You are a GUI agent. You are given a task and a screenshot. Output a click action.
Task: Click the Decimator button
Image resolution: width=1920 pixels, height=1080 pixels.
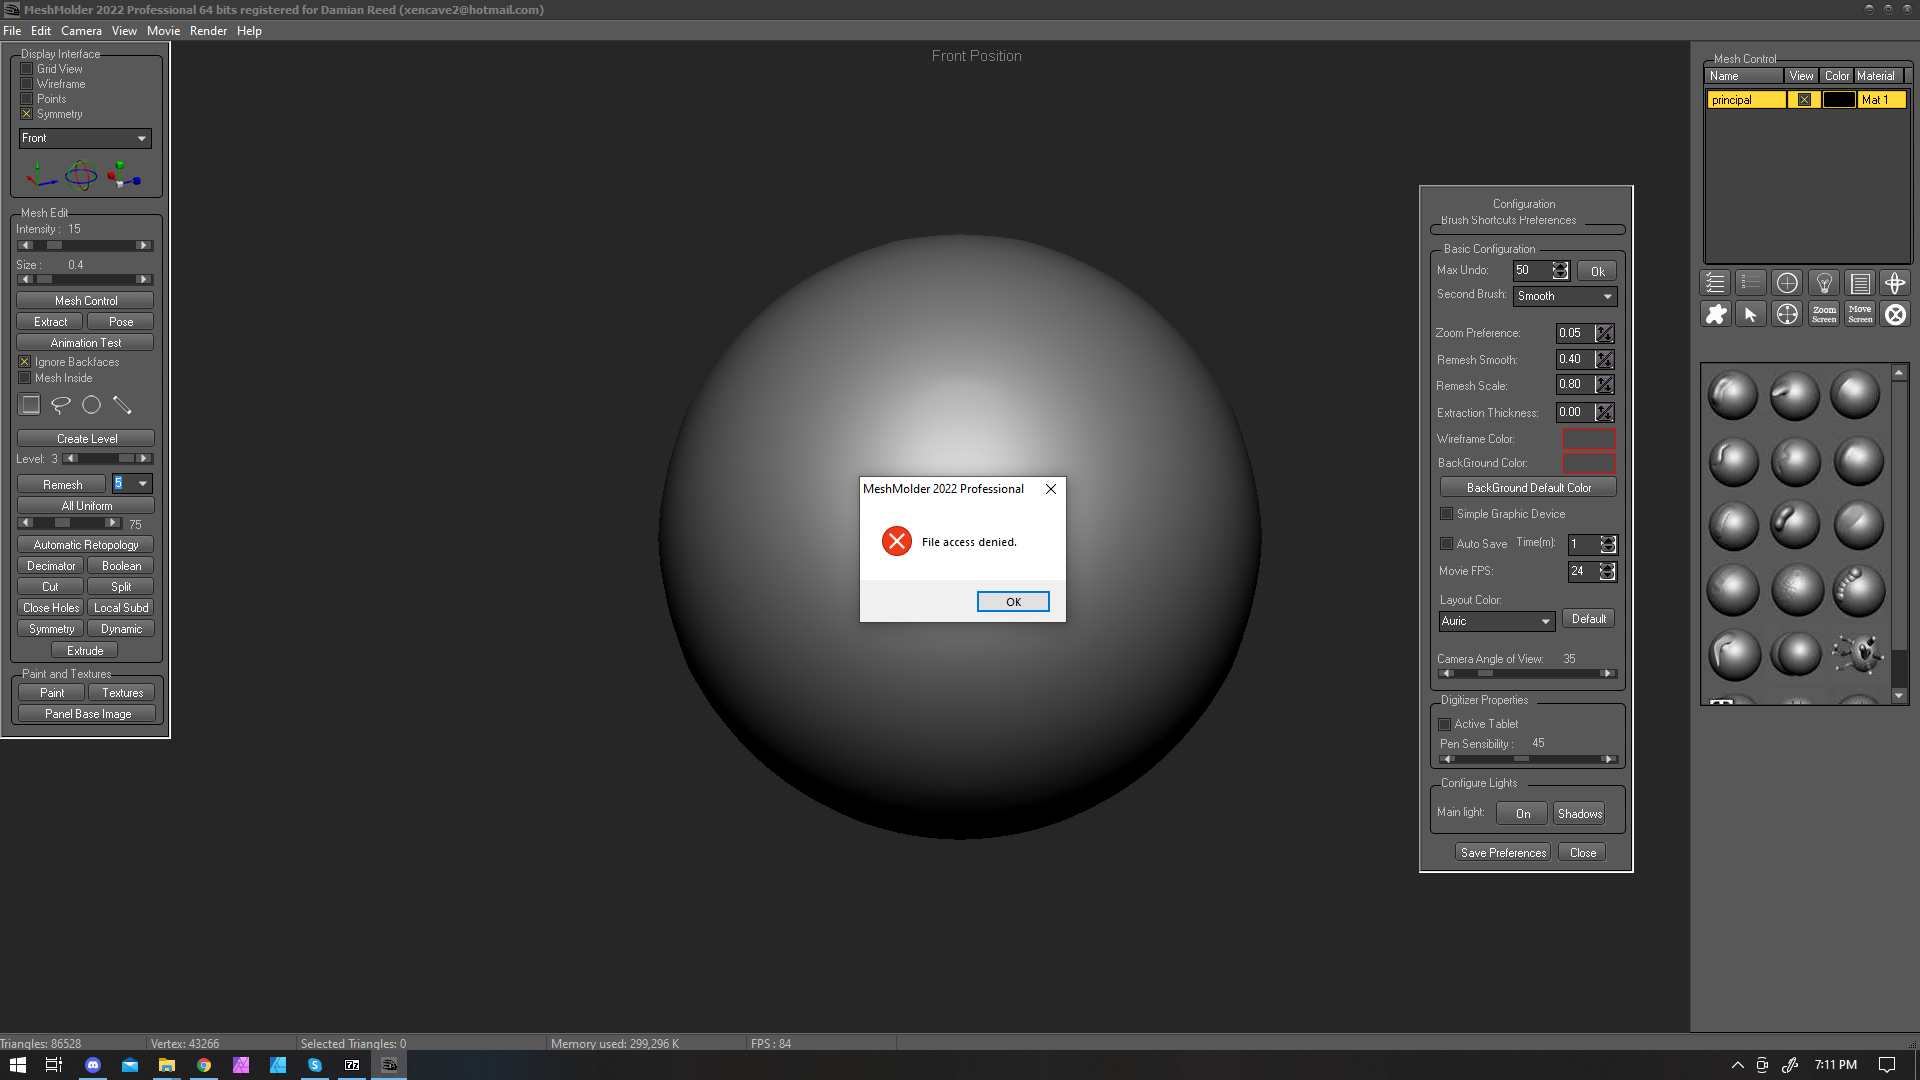point(51,566)
